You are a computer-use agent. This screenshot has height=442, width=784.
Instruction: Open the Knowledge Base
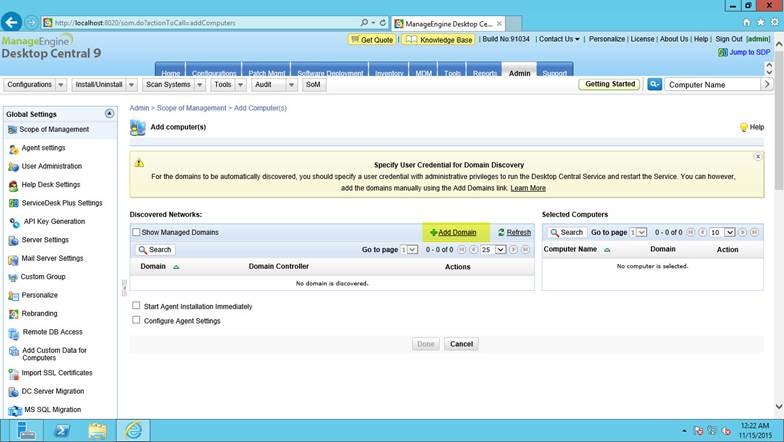tap(438, 40)
